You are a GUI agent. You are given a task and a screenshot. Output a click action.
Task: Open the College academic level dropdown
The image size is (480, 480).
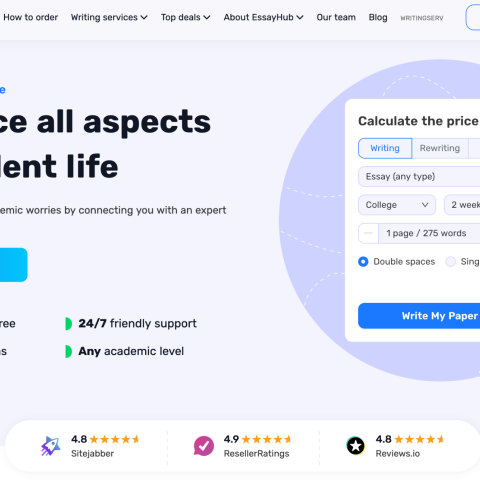pos(397,205)
